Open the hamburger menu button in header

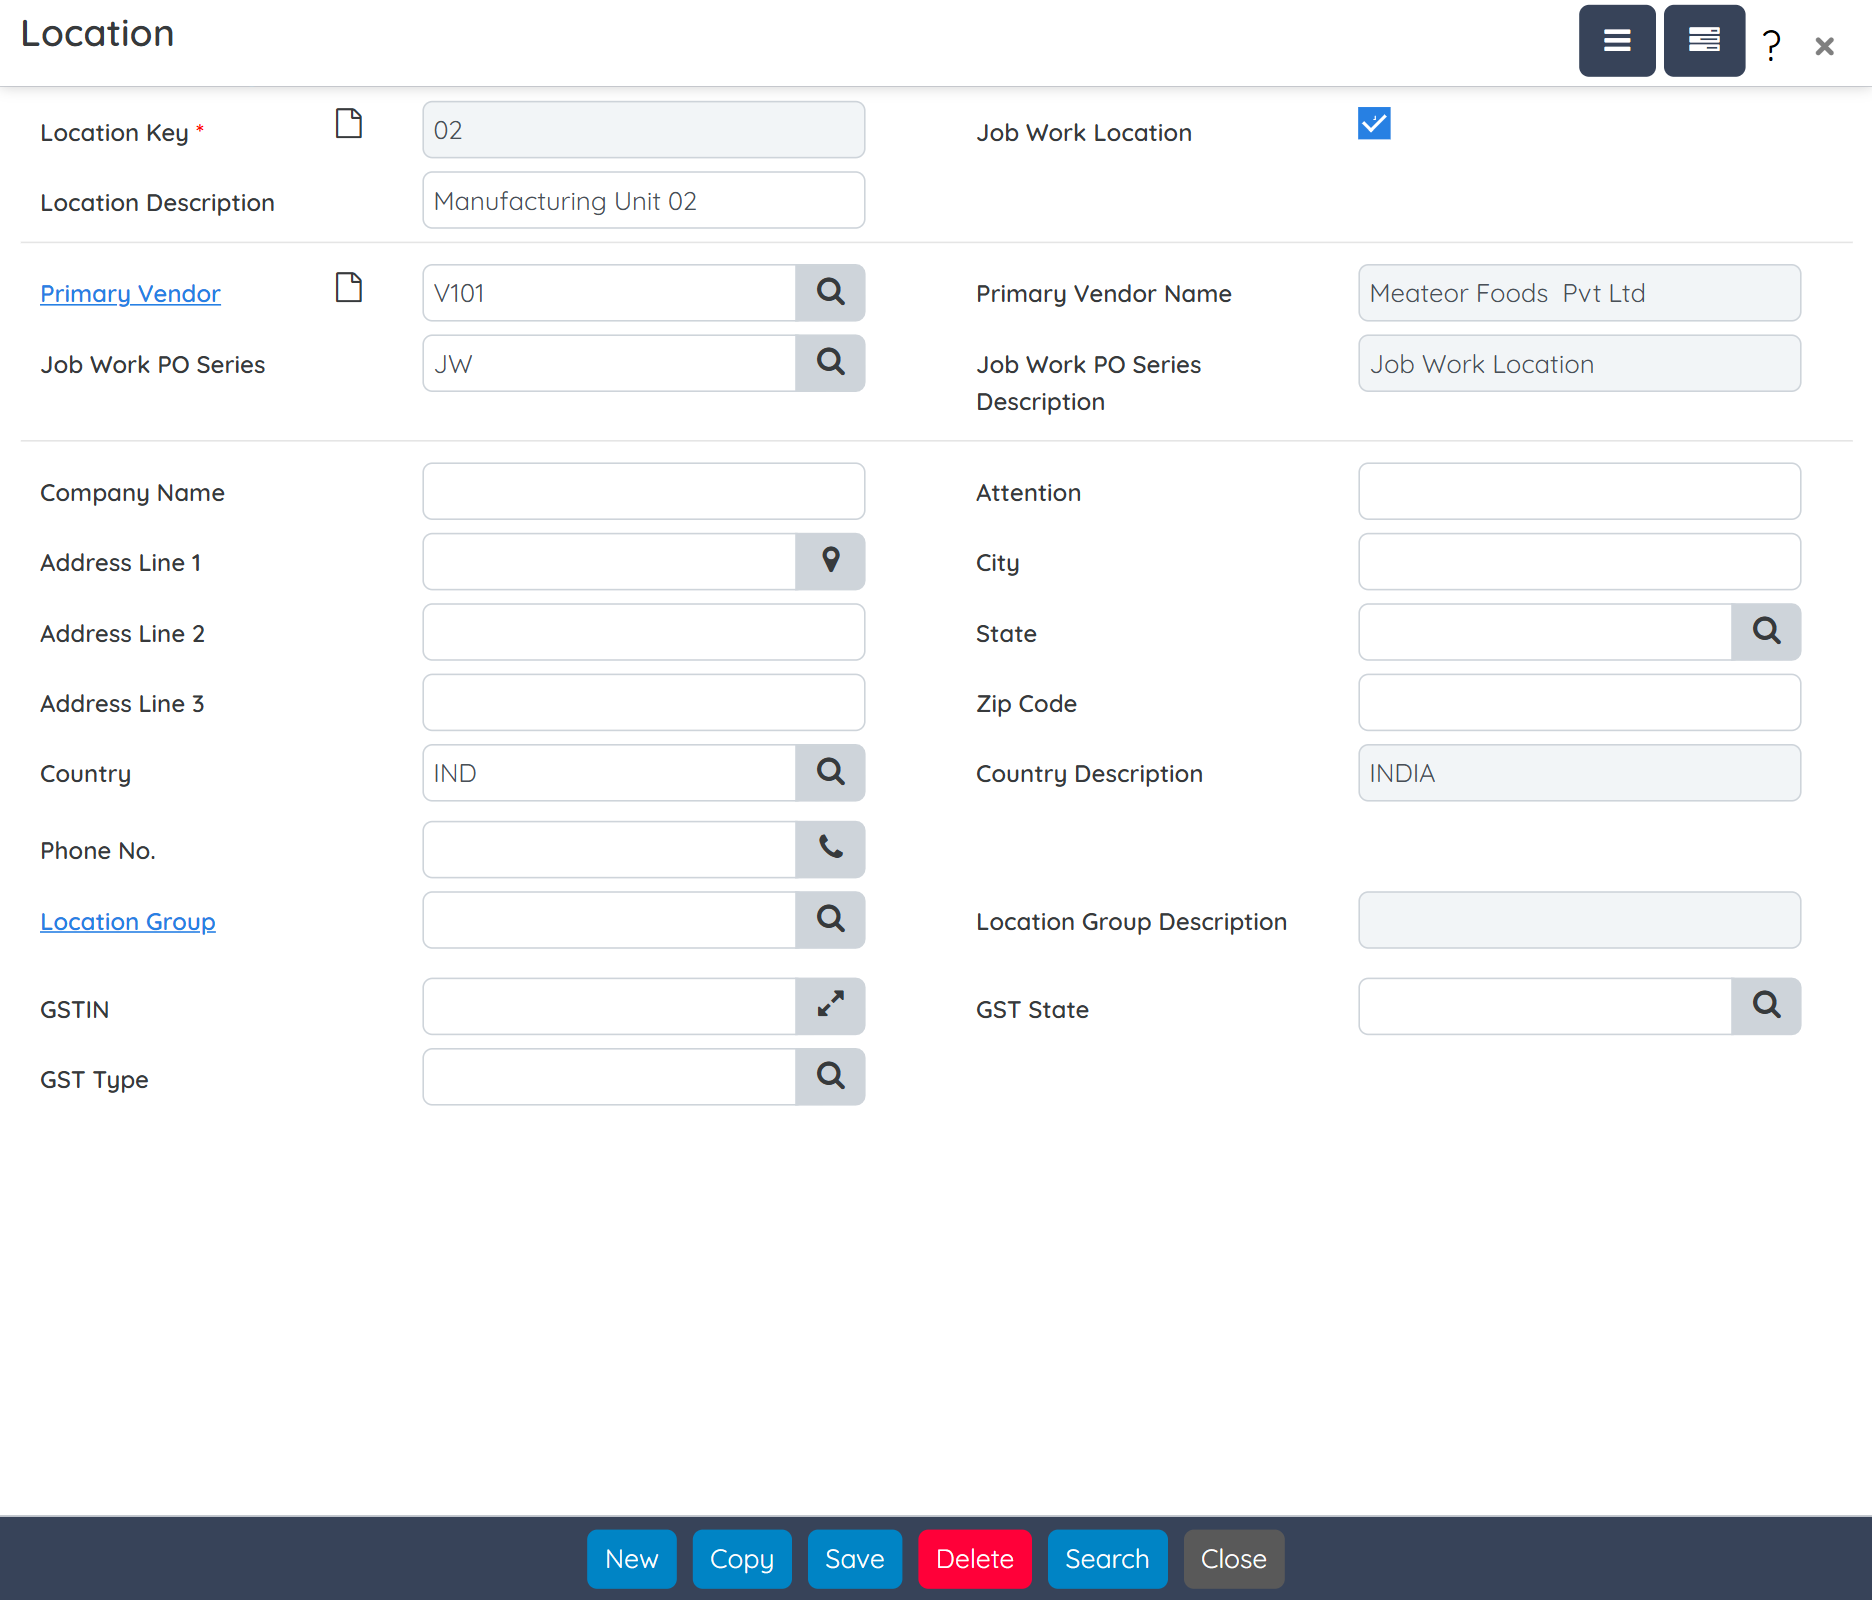point(1617,41)
